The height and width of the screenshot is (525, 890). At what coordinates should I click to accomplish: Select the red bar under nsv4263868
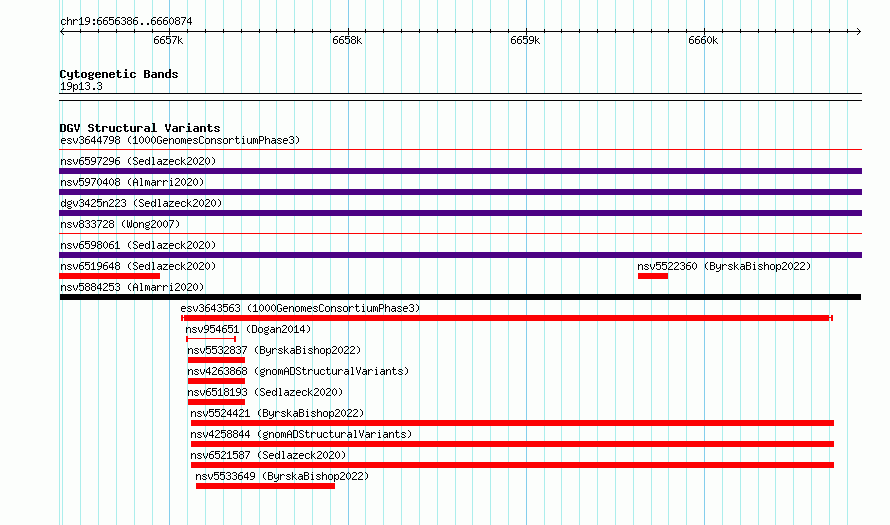(216, 381)
